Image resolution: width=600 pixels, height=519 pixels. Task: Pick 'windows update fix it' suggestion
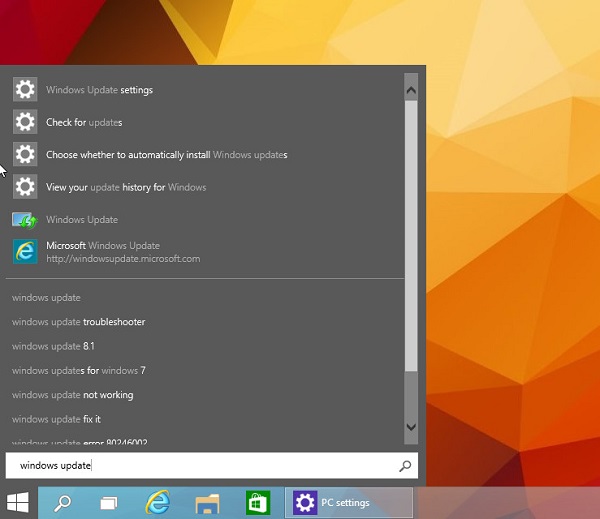[x=56, y=419]
